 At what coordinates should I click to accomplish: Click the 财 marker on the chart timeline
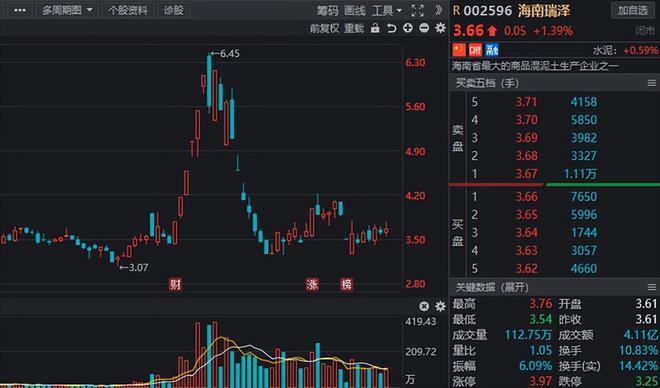[175, 285]
